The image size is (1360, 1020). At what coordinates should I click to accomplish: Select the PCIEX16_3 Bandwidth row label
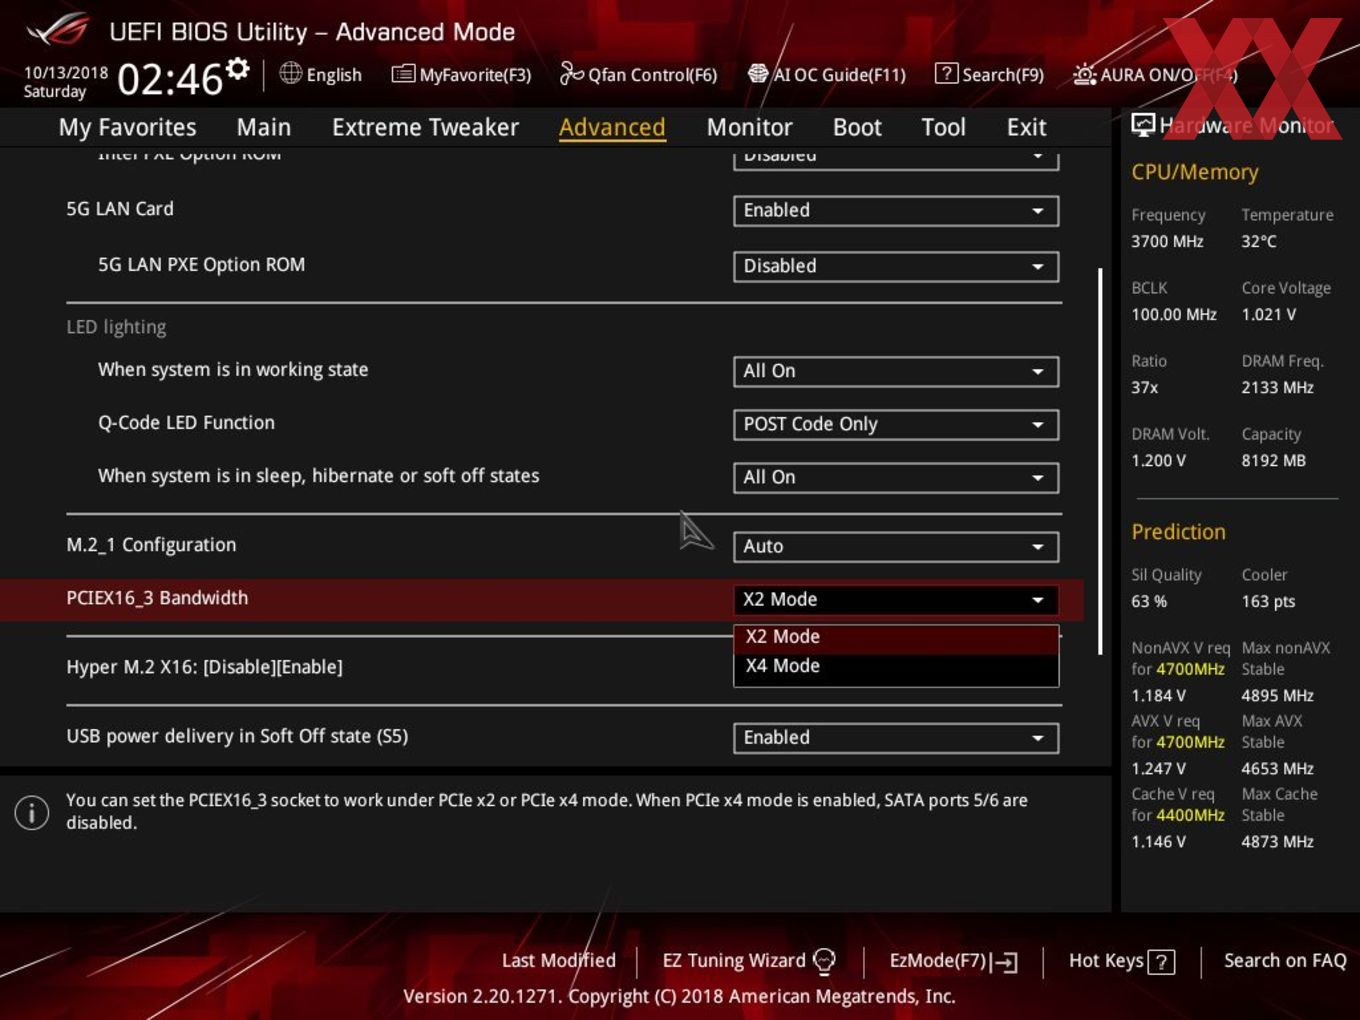click(x=157, y=598)
